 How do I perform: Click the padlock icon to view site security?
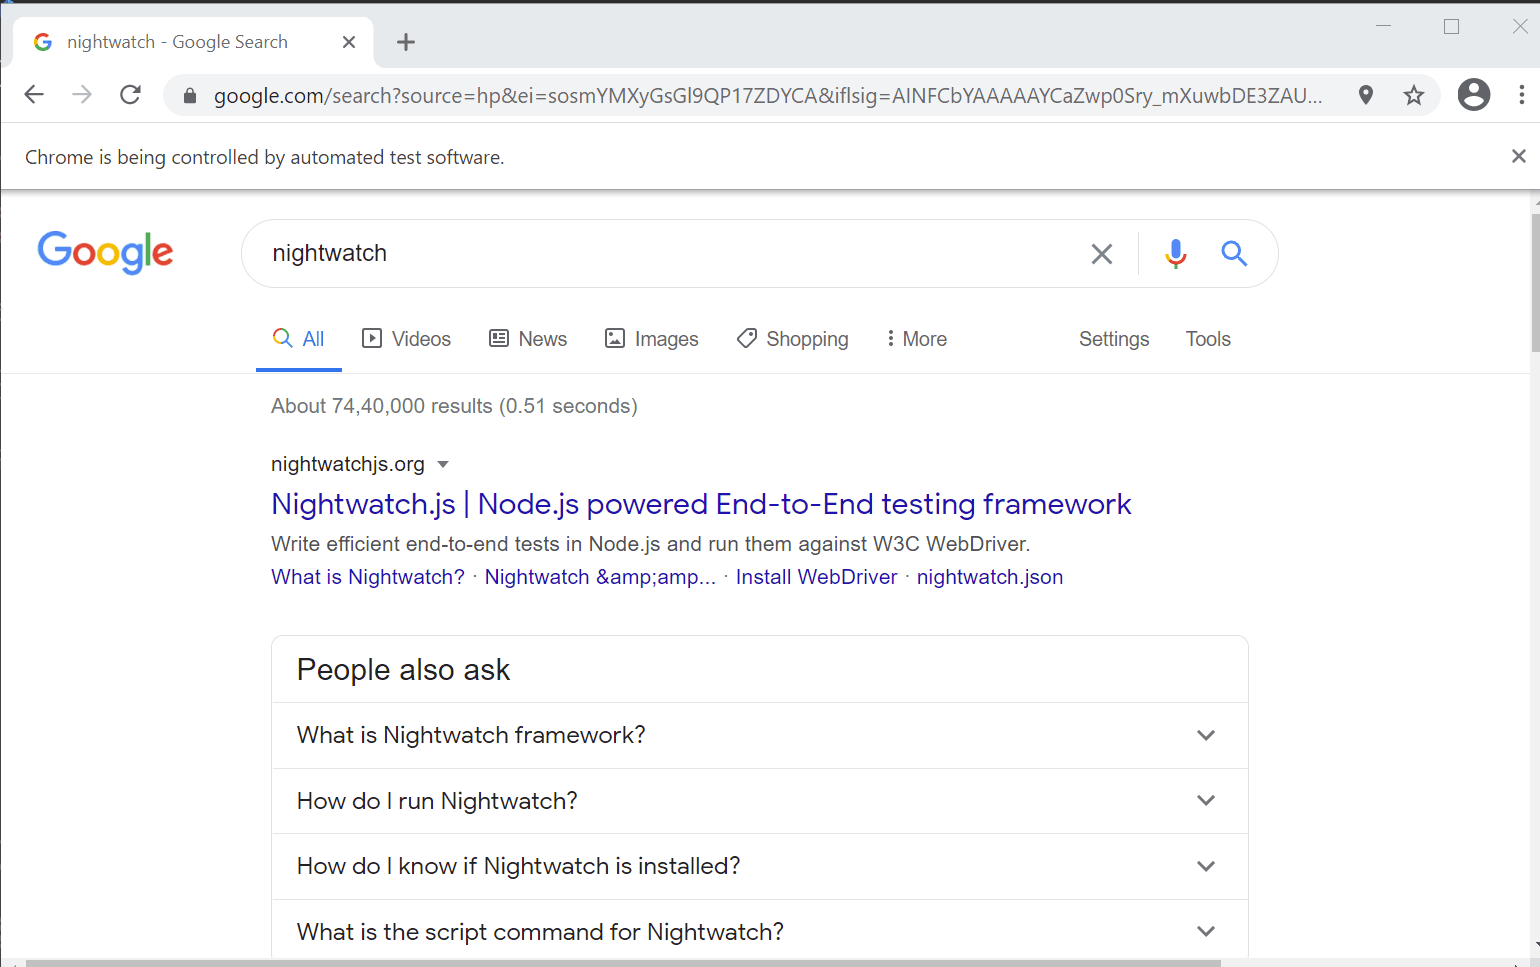click(x=188, y=95)
